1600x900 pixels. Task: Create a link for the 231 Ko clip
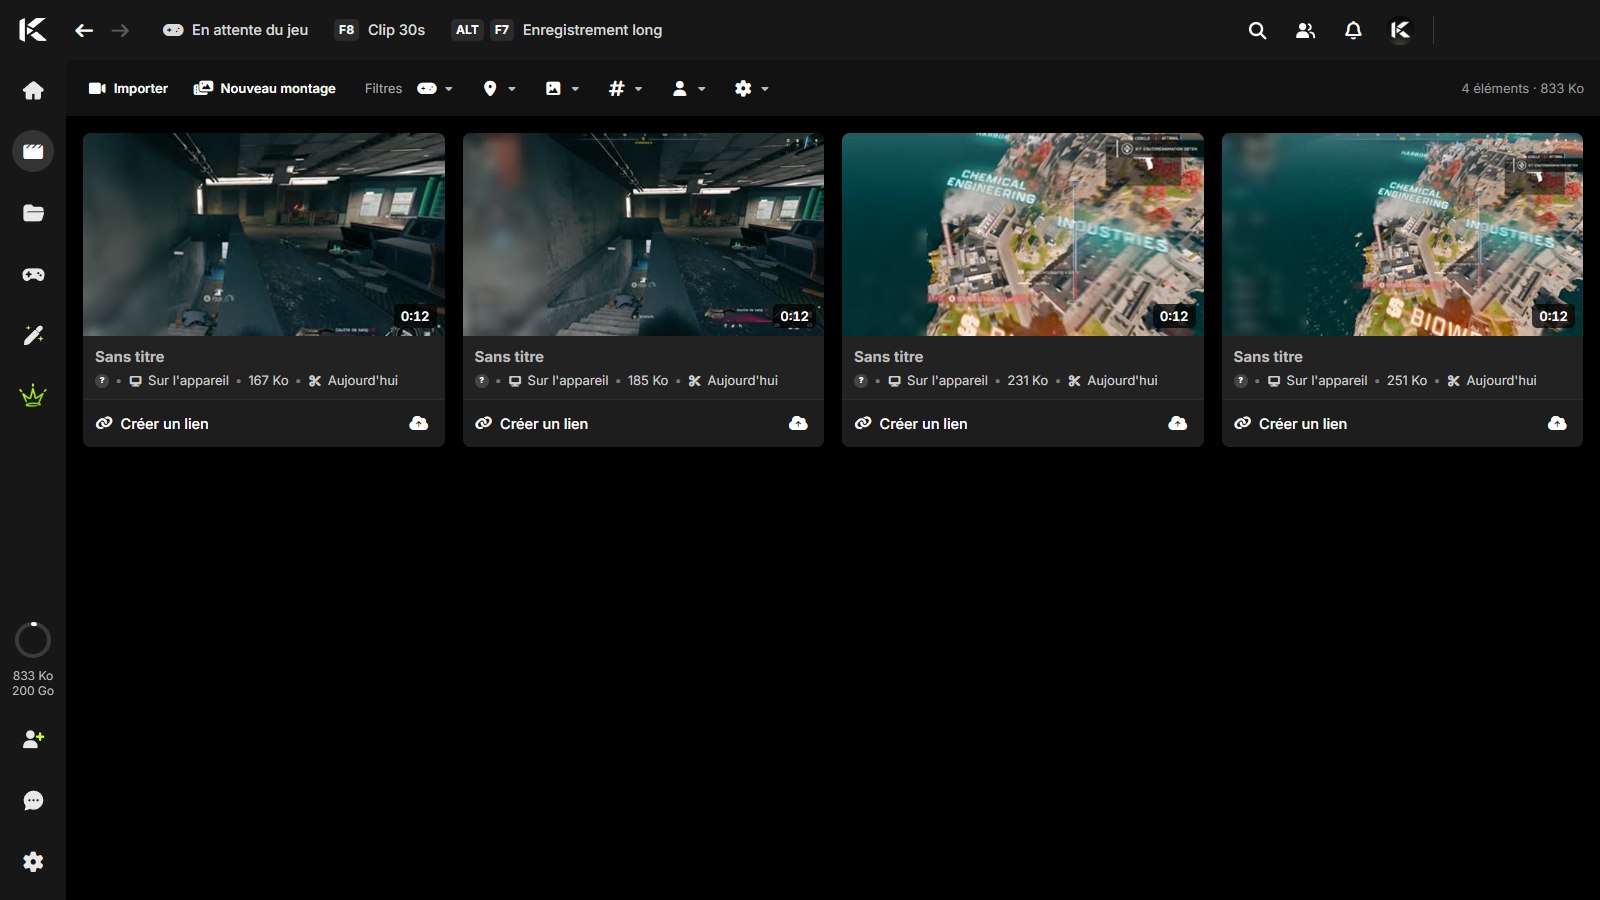click(x=911, y=424)
